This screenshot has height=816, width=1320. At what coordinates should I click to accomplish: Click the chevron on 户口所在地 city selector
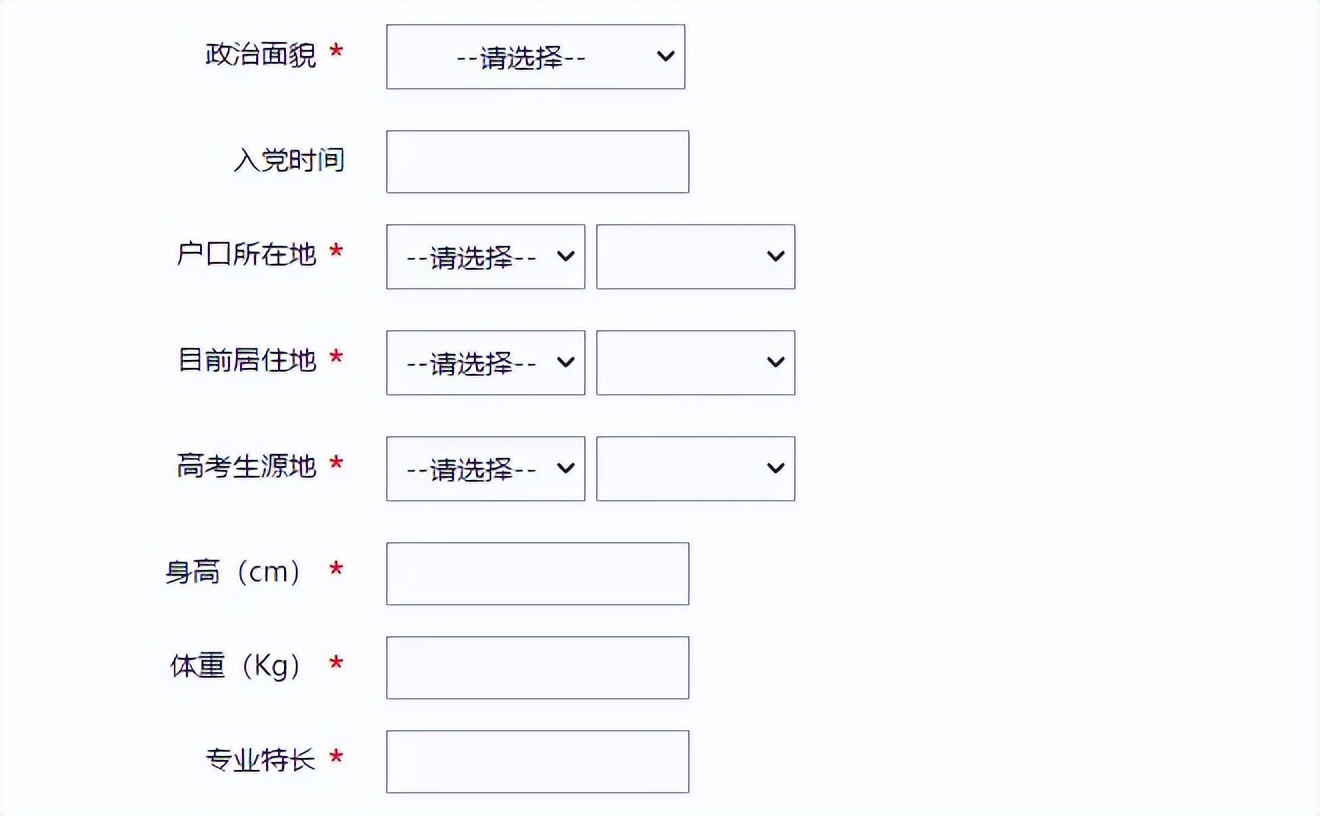[775, 257]
